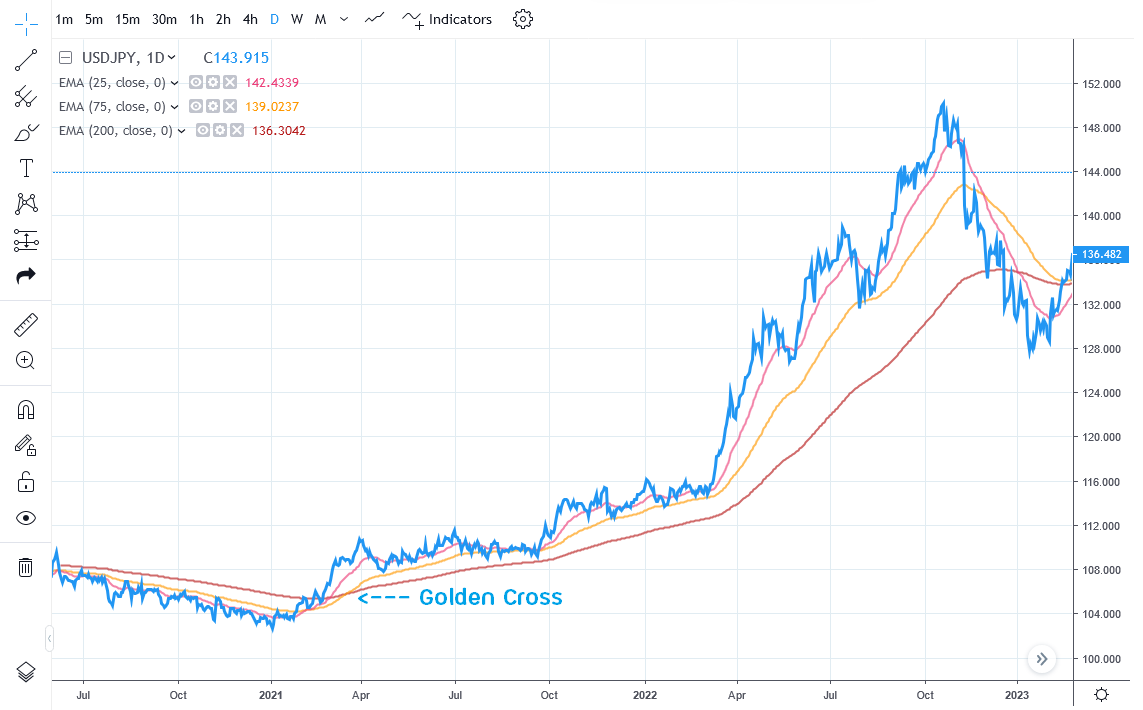The image size is (1143, 710).
Task: Open chart settings gear icon
Action: [522, 19]
